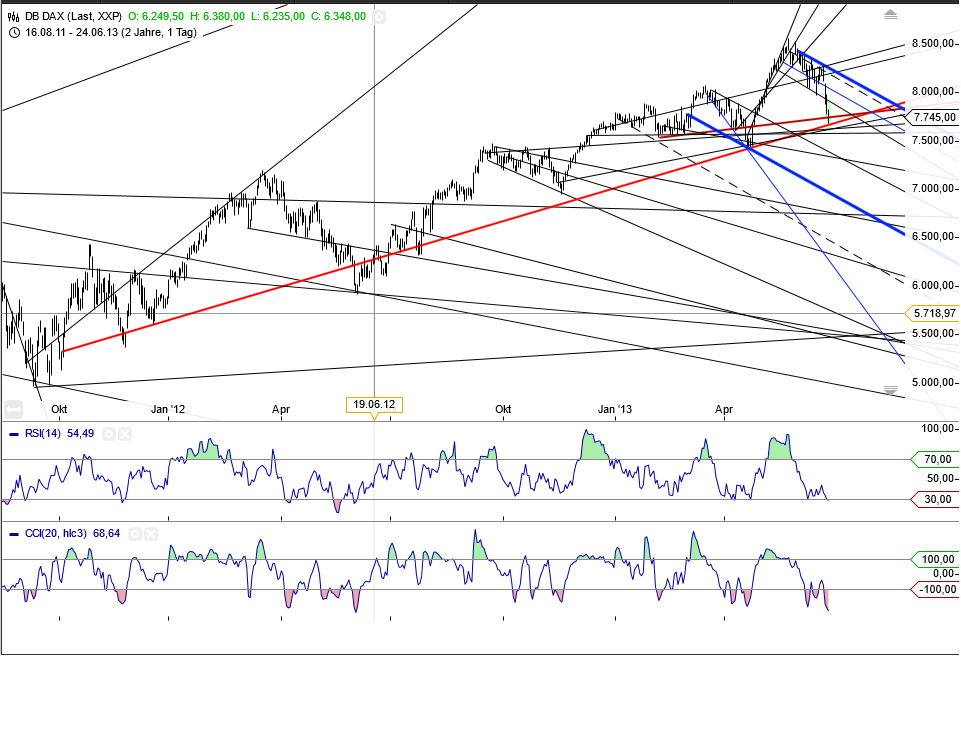Toggle the faded circle icon after the OHLC values
Image resolution: width=961 pixels, height=747 pixels.
(x=379, y=16)
